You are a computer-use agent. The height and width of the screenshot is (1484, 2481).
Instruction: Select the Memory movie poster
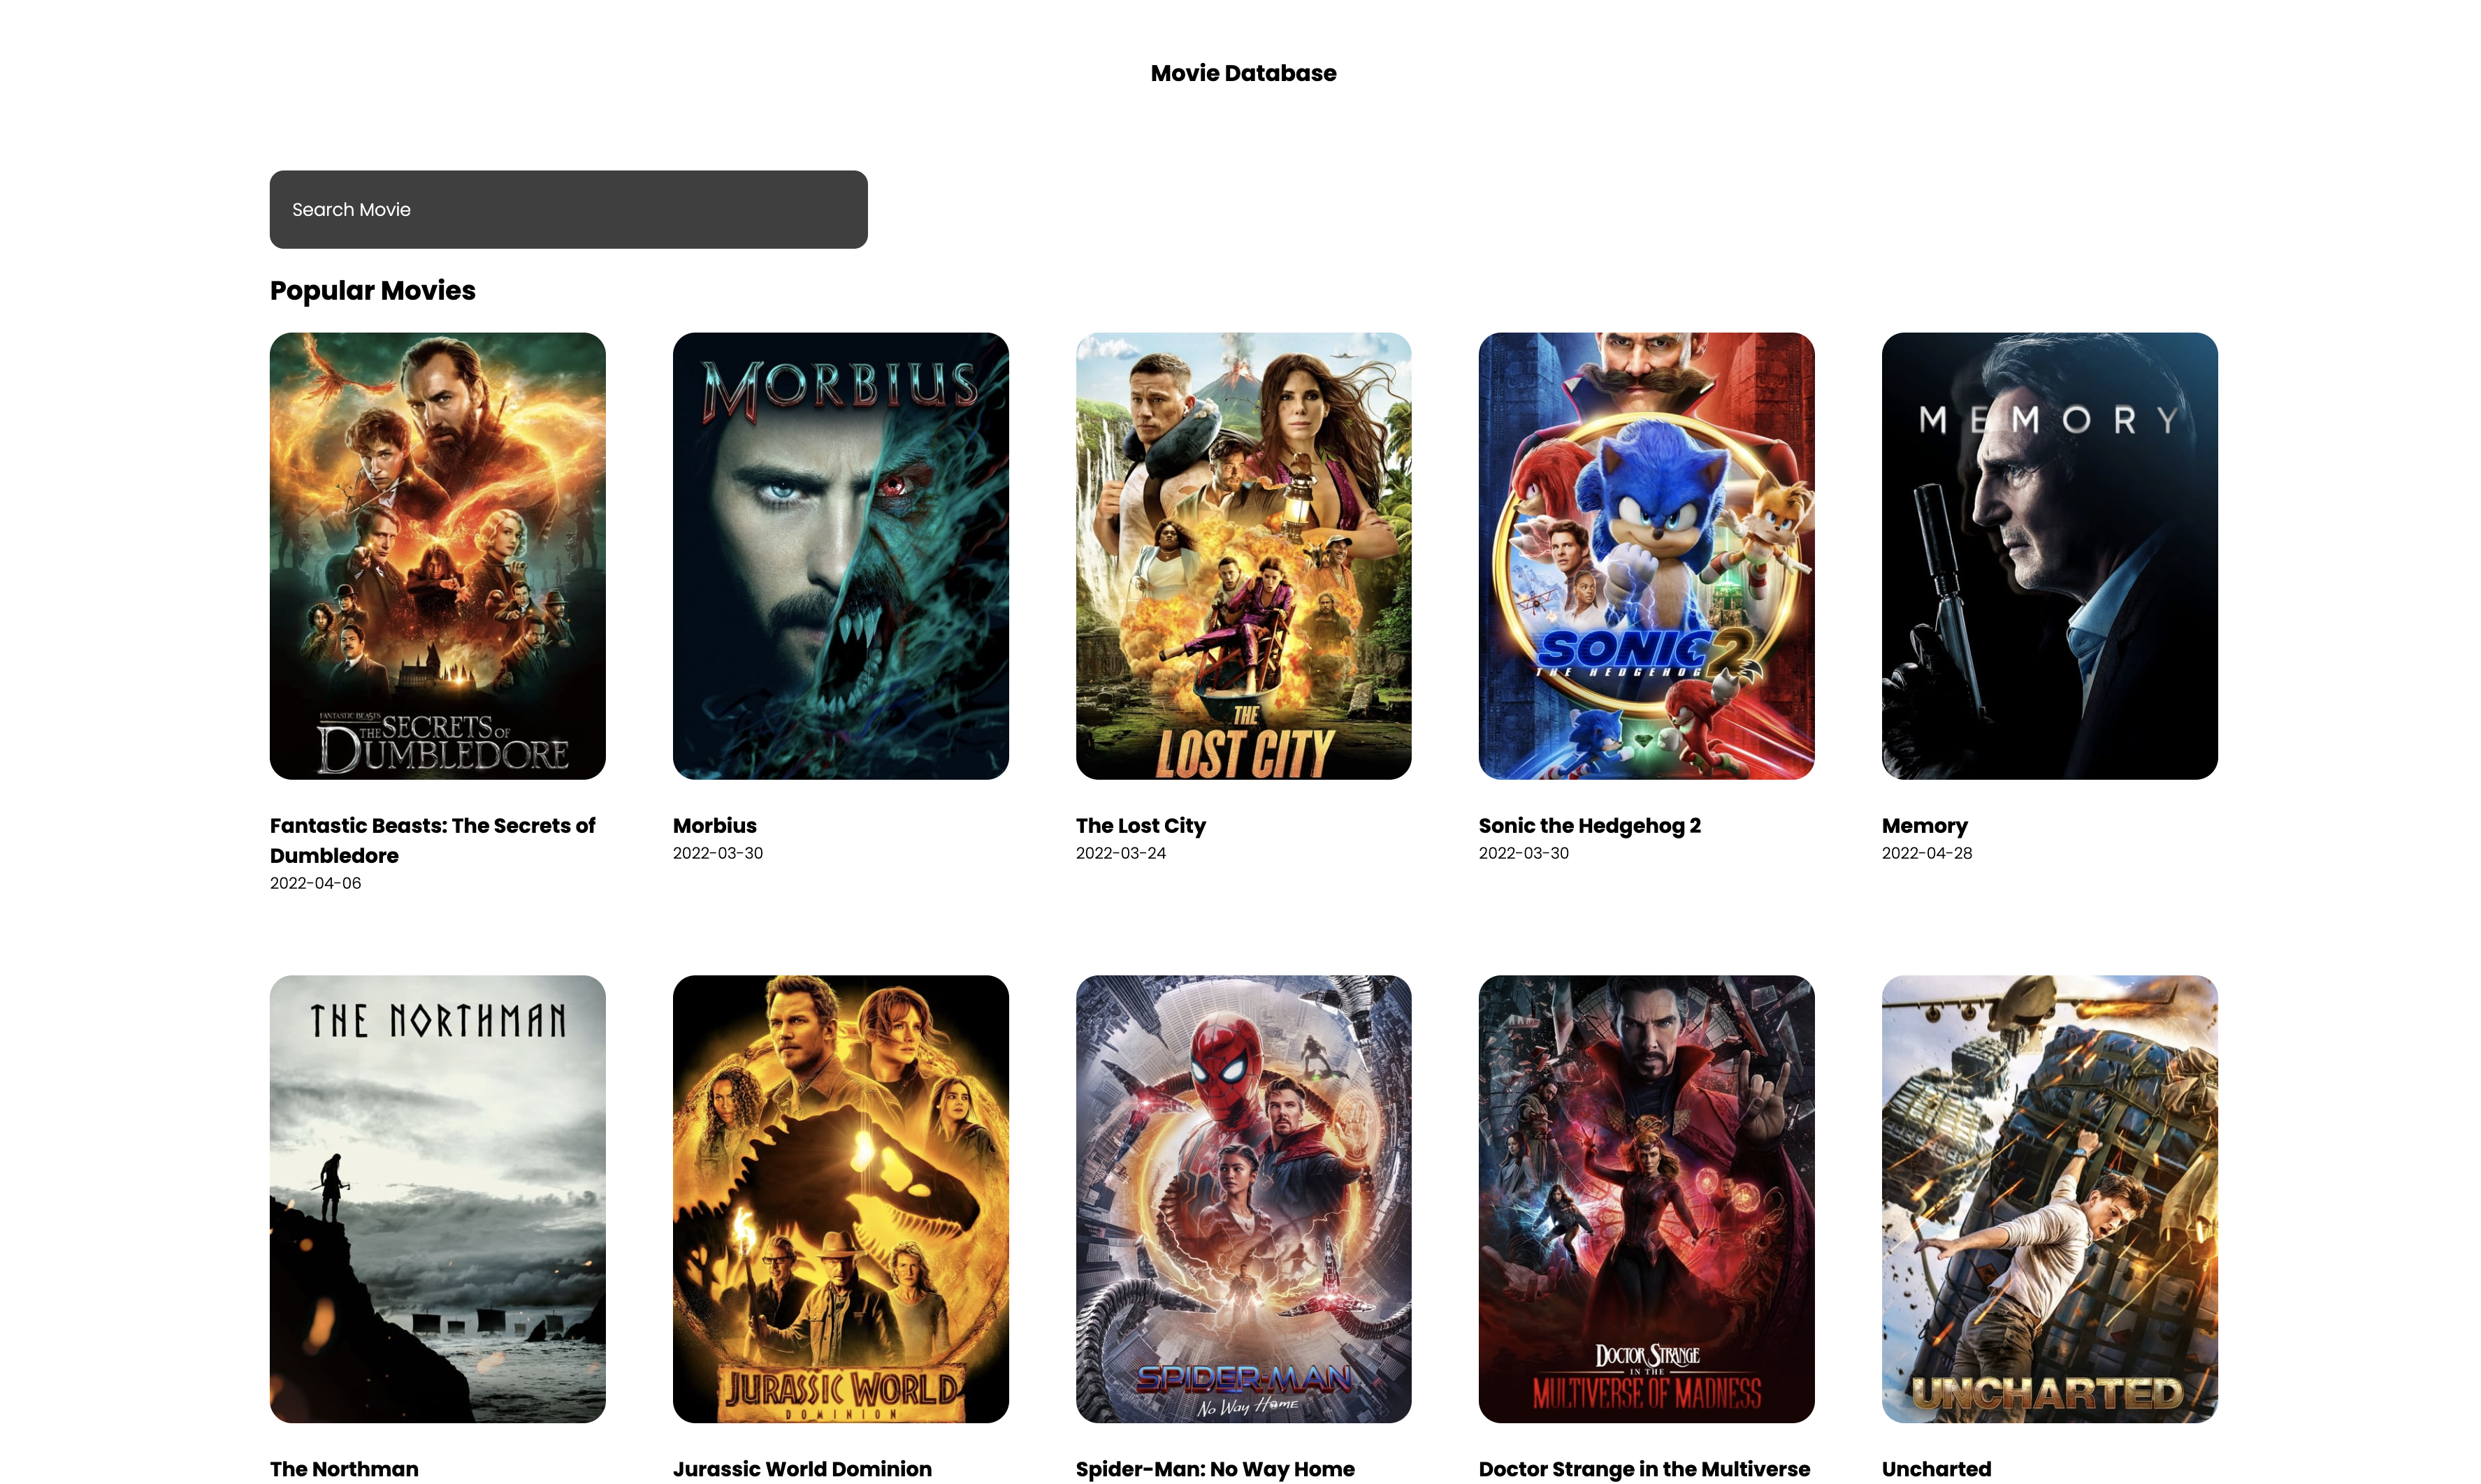click(2049, 556)
